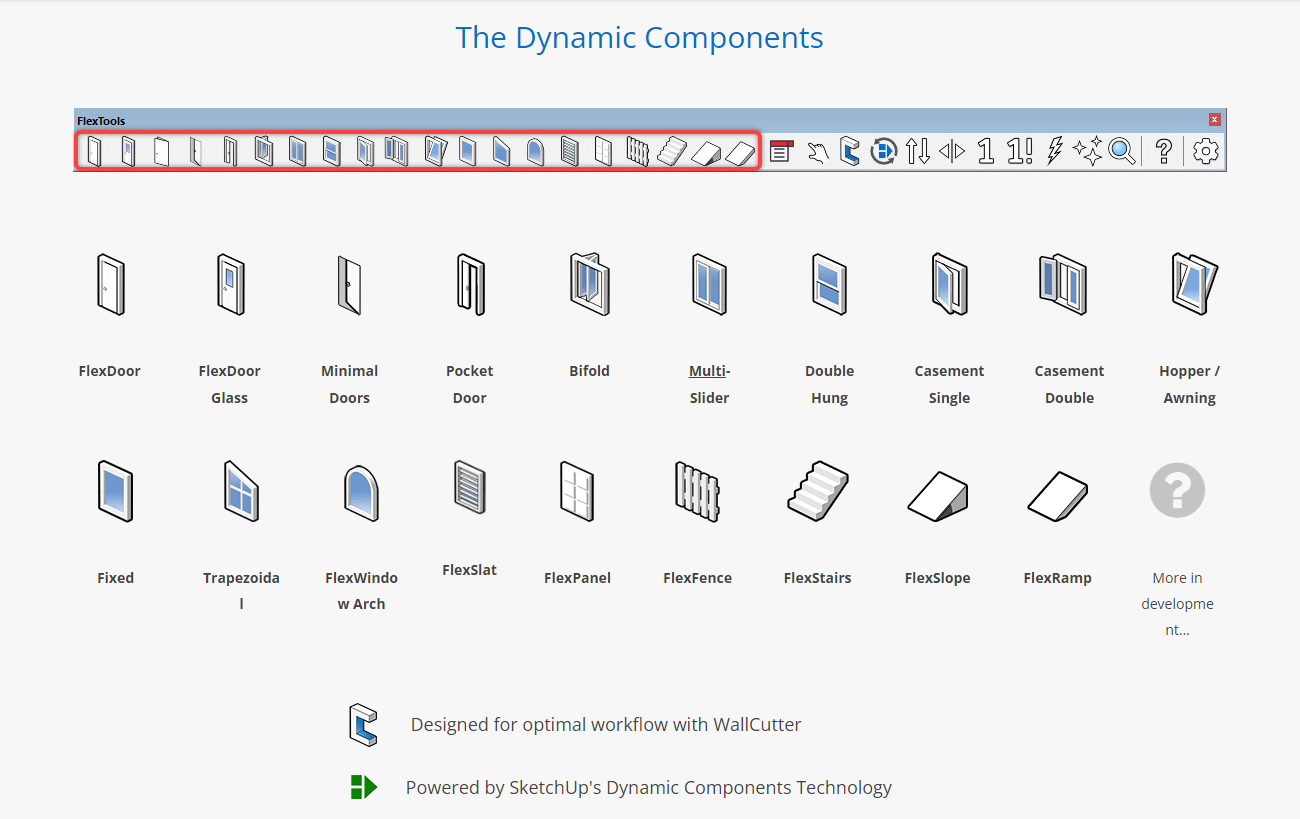Click the gray question mark circle icon
The width and height of the screenshot is (1300, 819).
[1177, 490]
